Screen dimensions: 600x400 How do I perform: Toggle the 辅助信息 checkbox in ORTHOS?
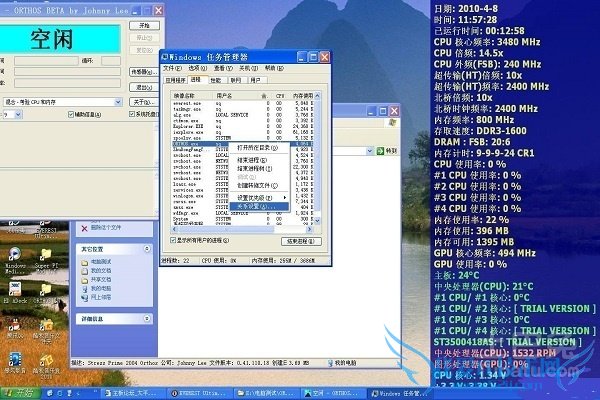coord(72,115)
